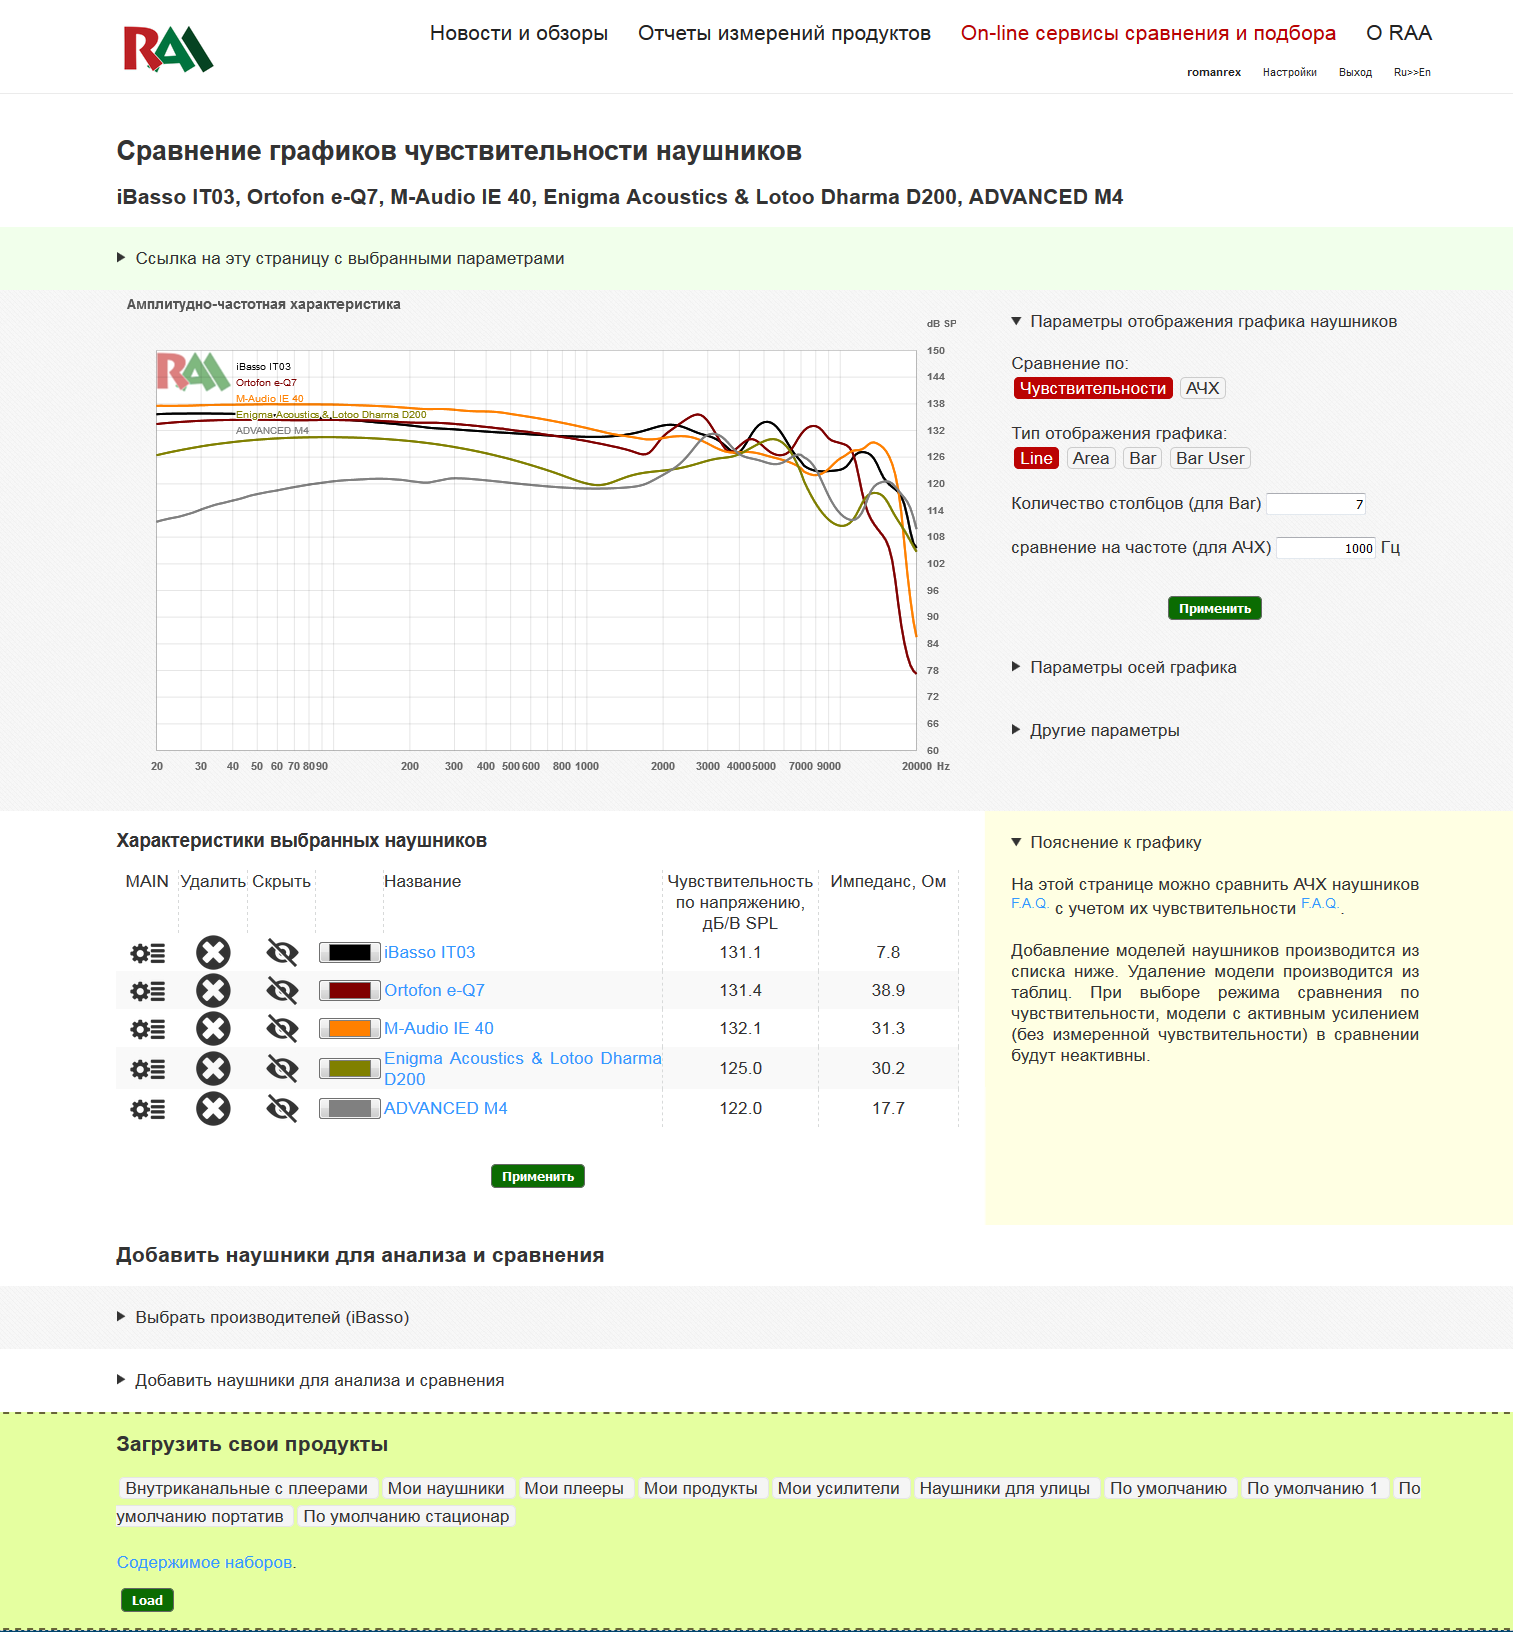Select Bar User graph display type

tap(1210, 458)
